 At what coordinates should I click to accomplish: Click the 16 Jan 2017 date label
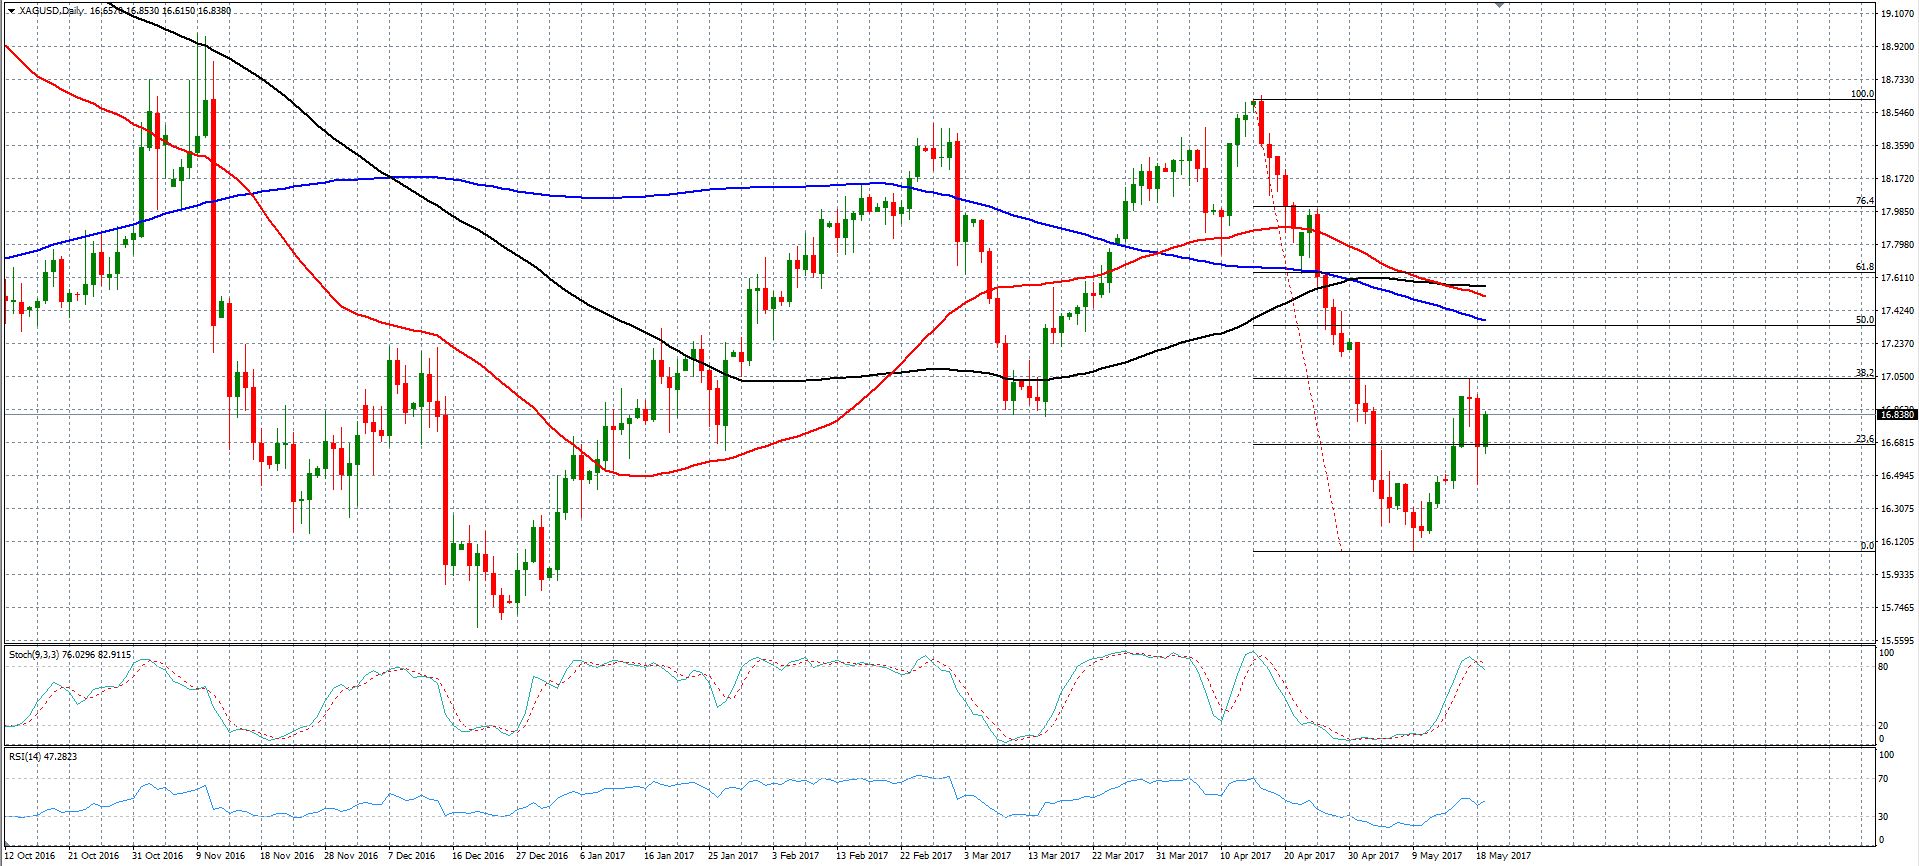pyautogui.click(x=669, y=856)
